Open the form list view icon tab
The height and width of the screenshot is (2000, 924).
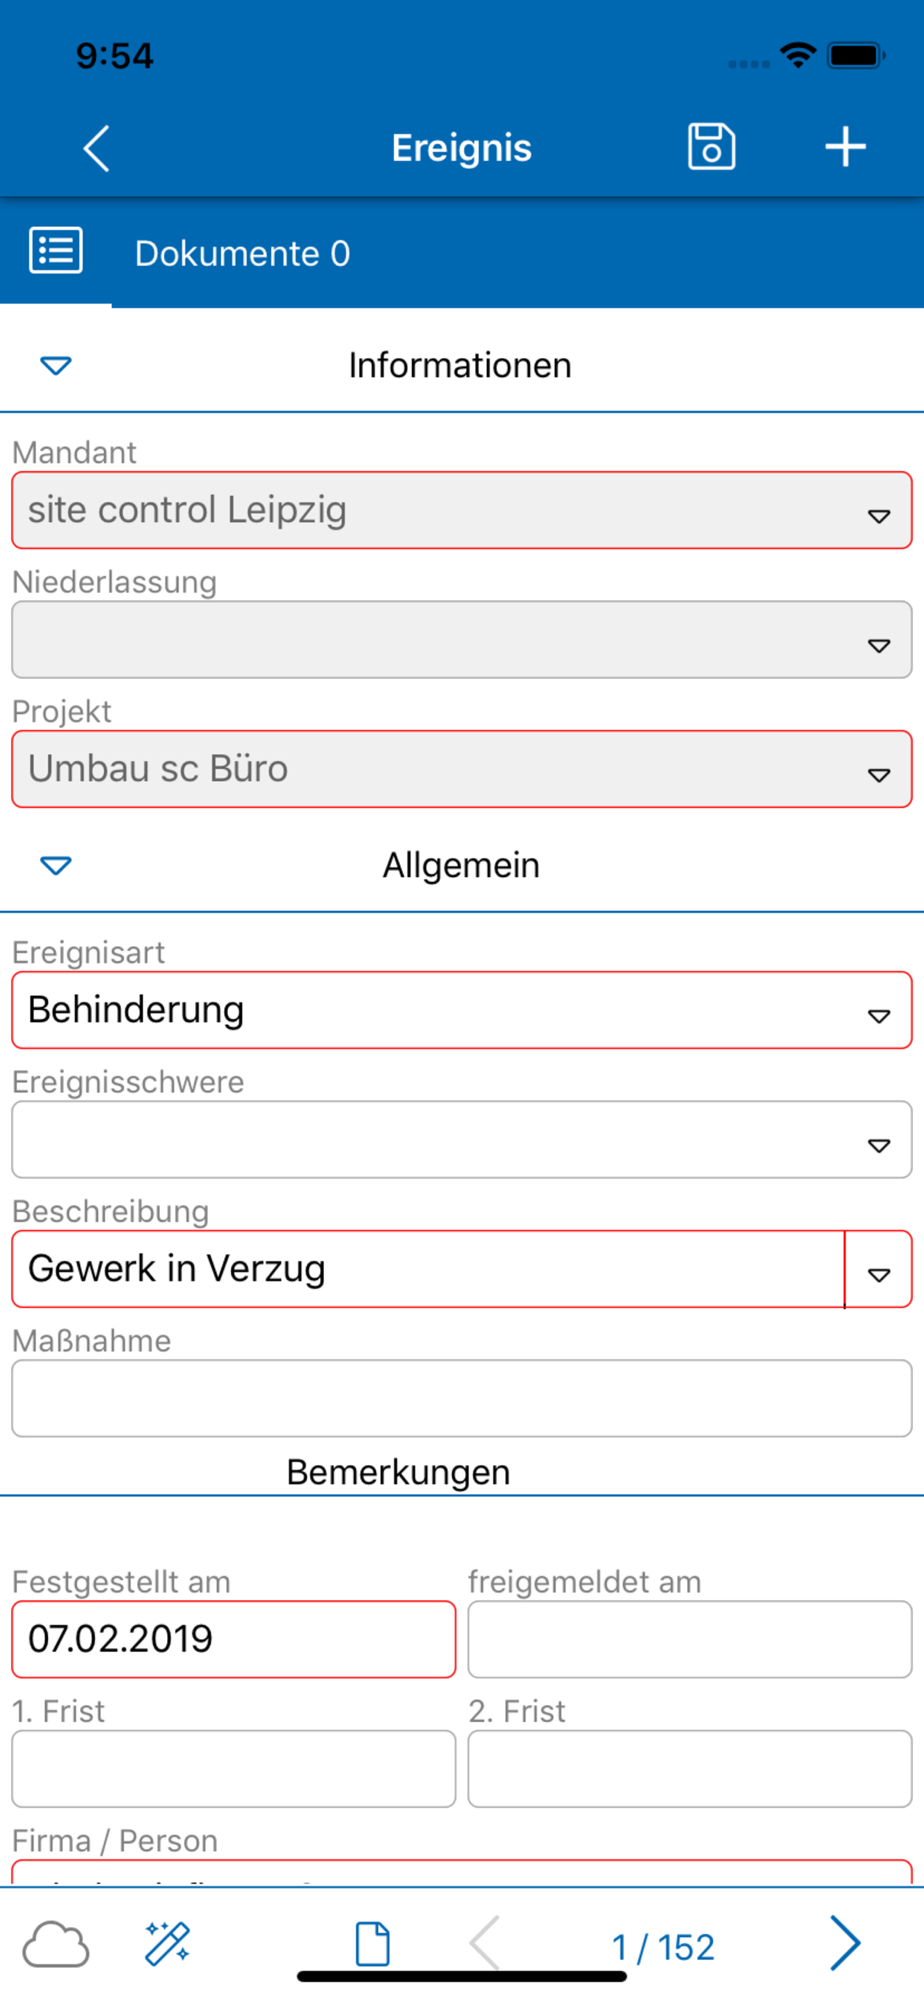coord(56,251)
